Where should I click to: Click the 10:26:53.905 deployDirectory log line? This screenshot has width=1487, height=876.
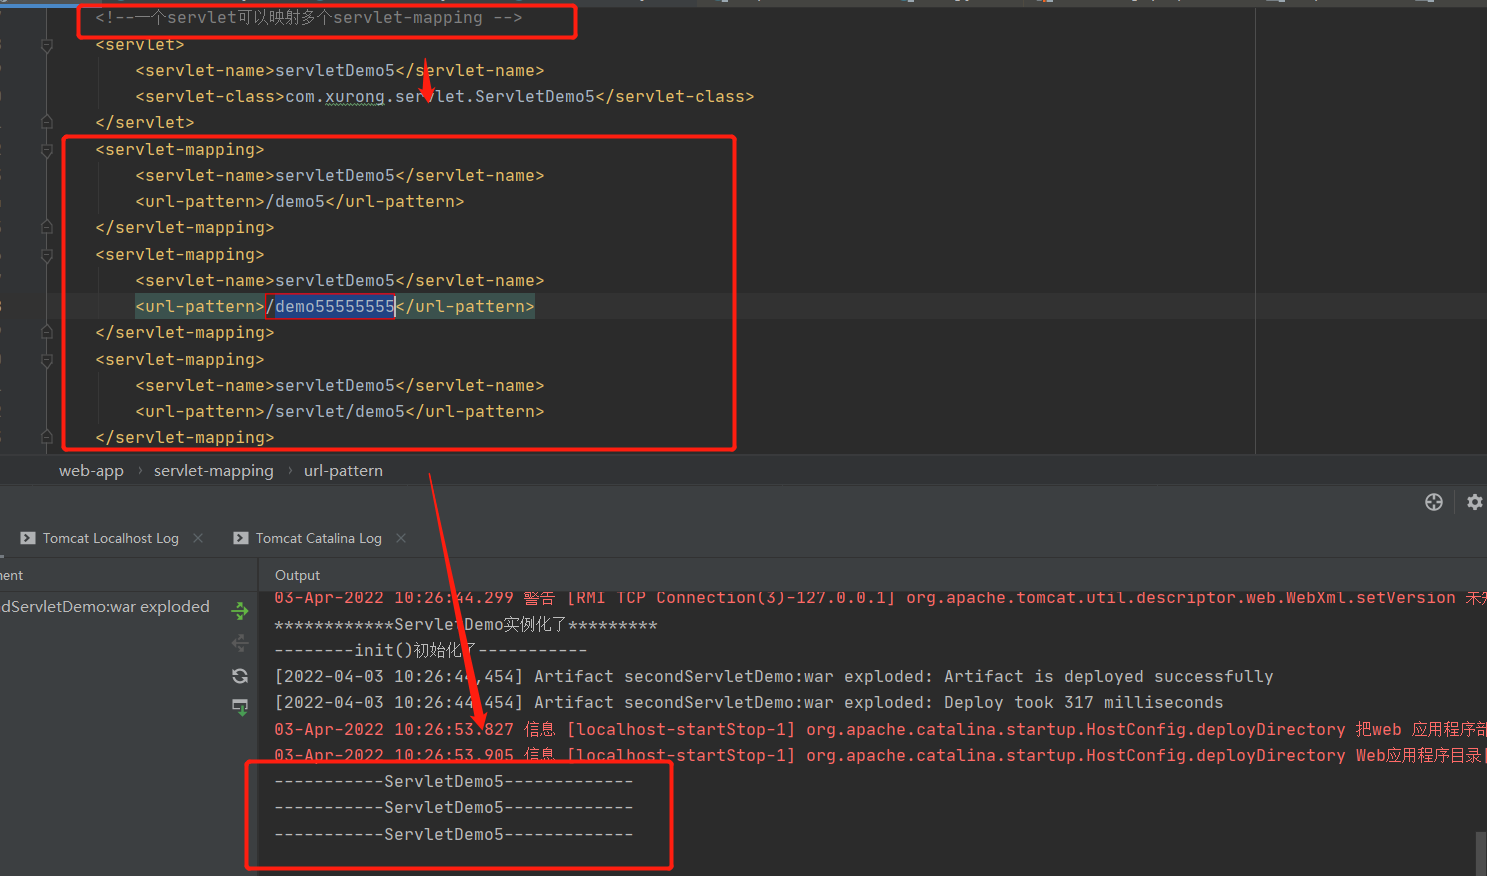coord(880,755)
